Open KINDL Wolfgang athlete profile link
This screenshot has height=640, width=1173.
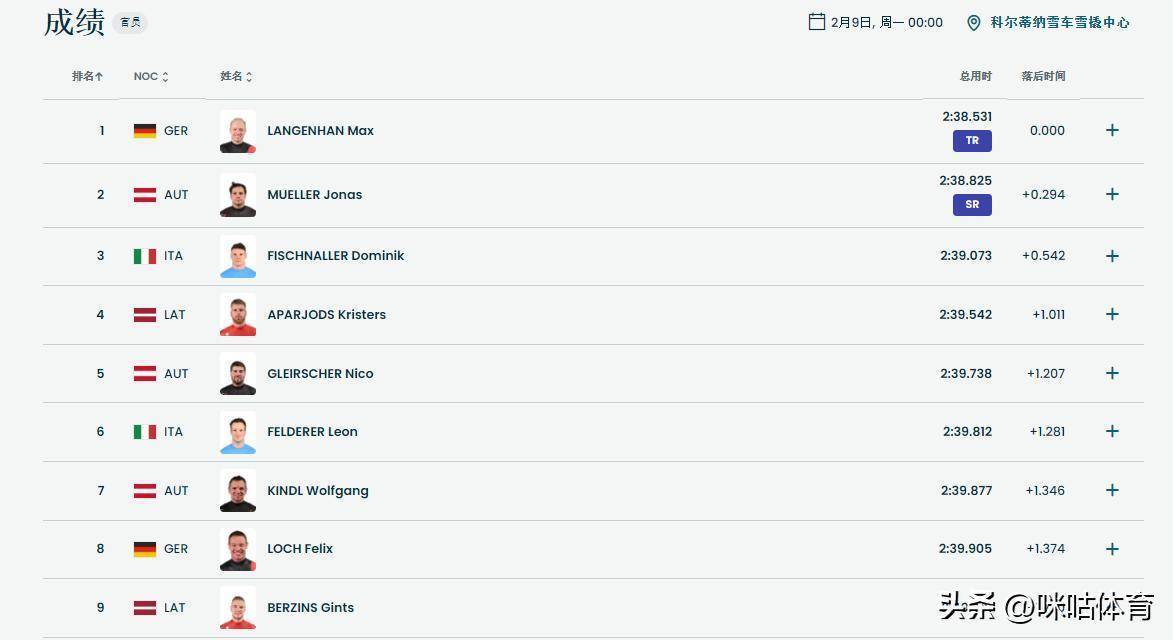[317, 491]
